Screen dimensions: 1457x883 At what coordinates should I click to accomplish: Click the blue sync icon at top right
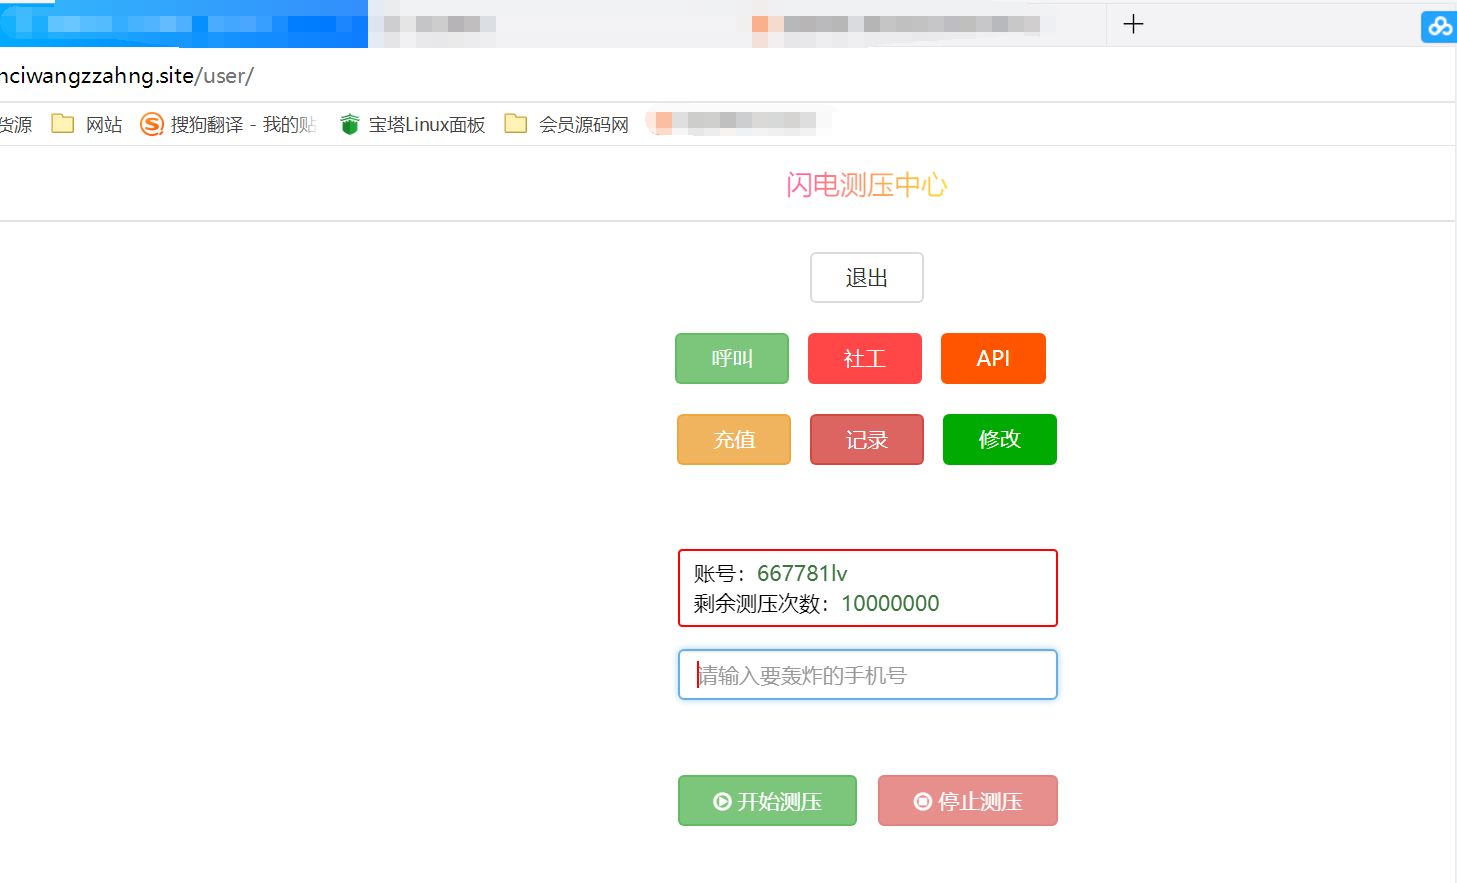tap(1438, 26)
